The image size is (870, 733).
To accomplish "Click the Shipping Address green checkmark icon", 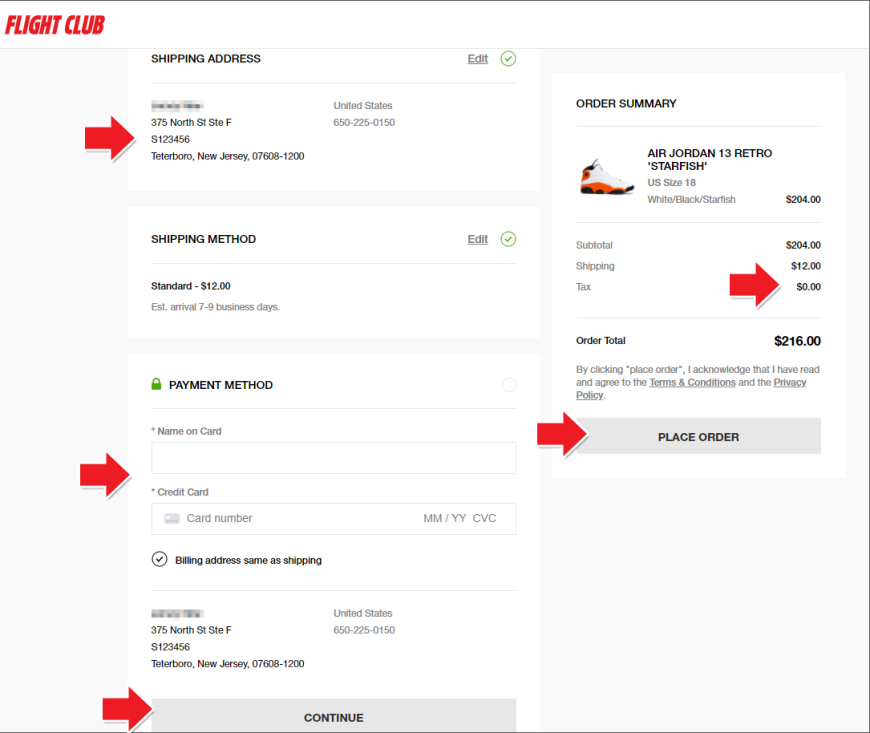I will [508, 58].
